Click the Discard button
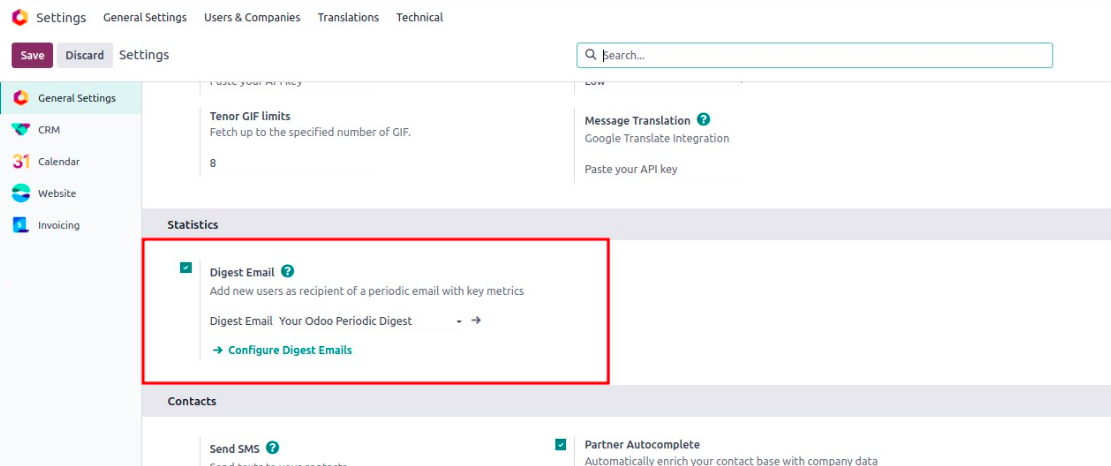Viewport: 1111px width, 466px height. pyautogui.click(x=85, y=55)
